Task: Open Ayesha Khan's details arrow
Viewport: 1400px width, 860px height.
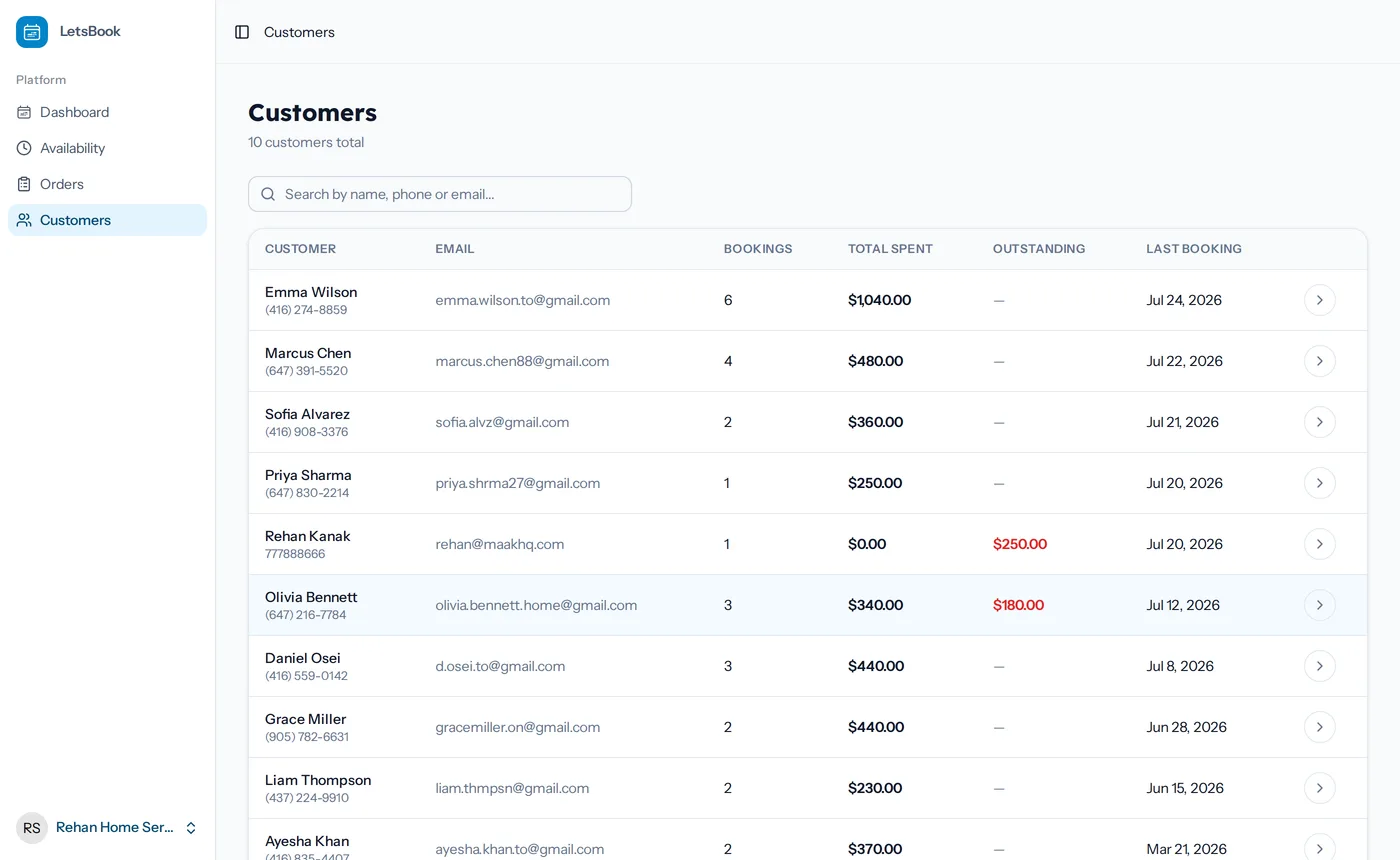Action: [x=1320, y=848]
